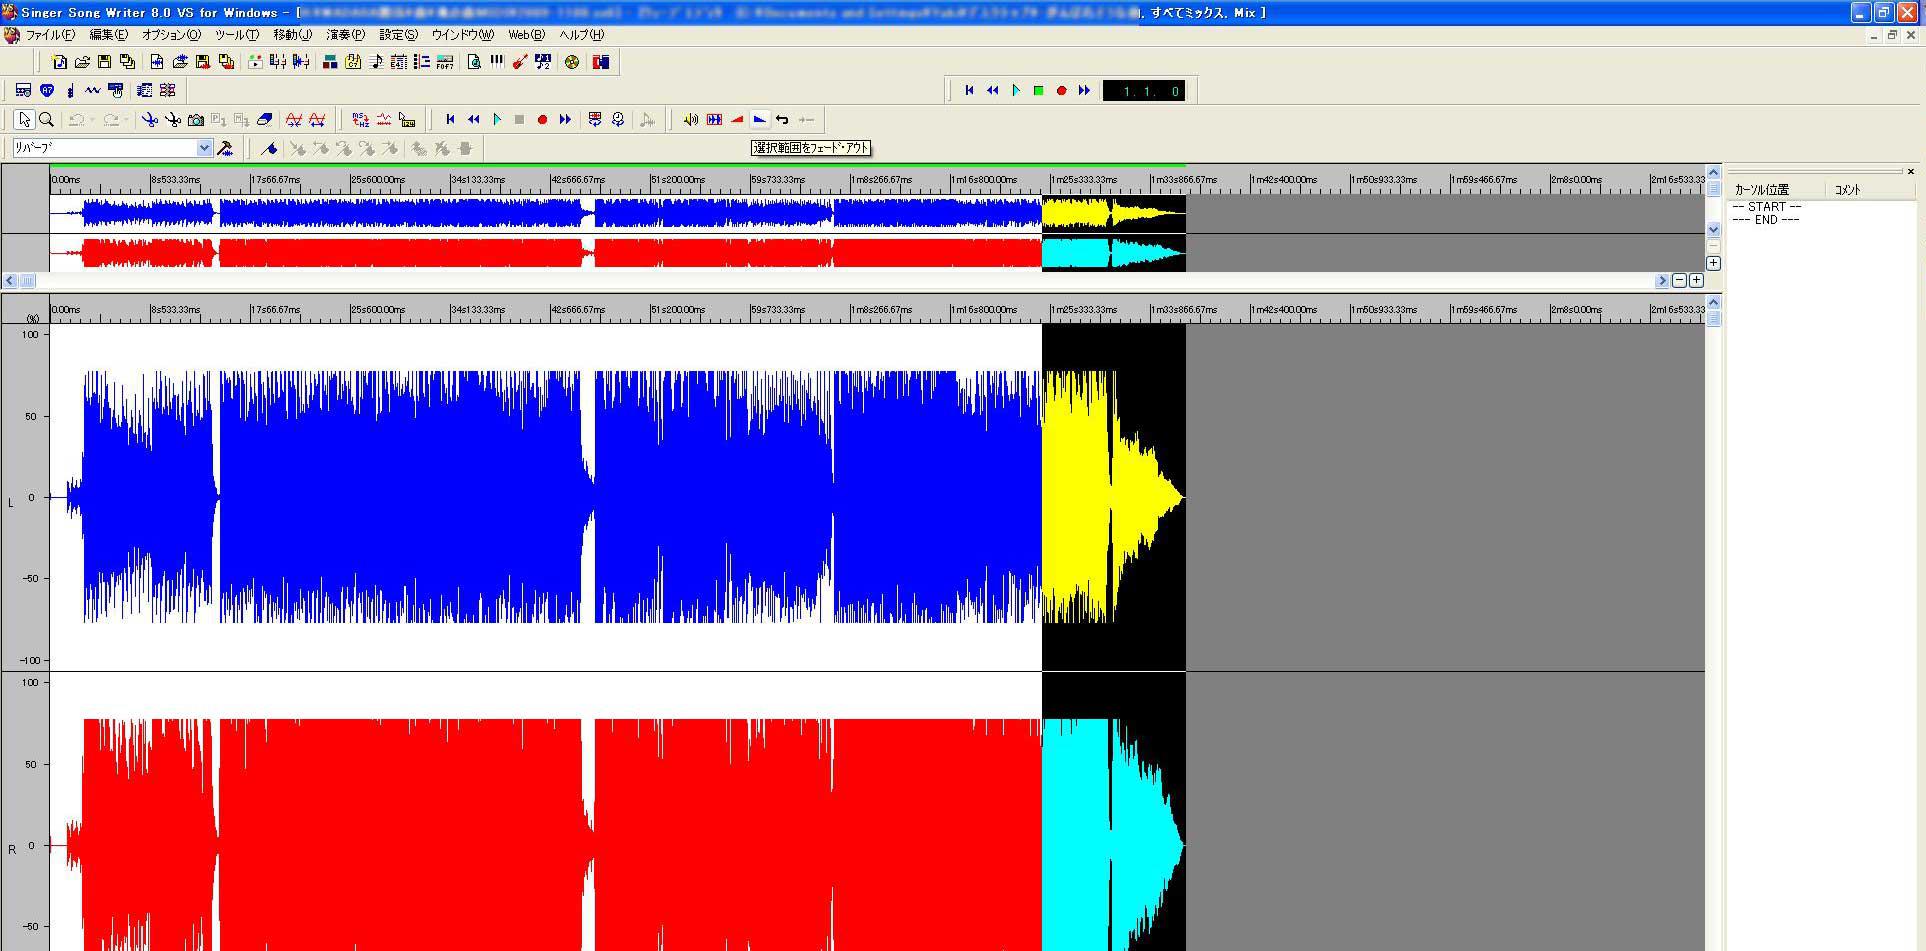The height and width of the screenshot is (951, 1926).
Task: Click the コメント column header
Action: (x=1870, y=189)
